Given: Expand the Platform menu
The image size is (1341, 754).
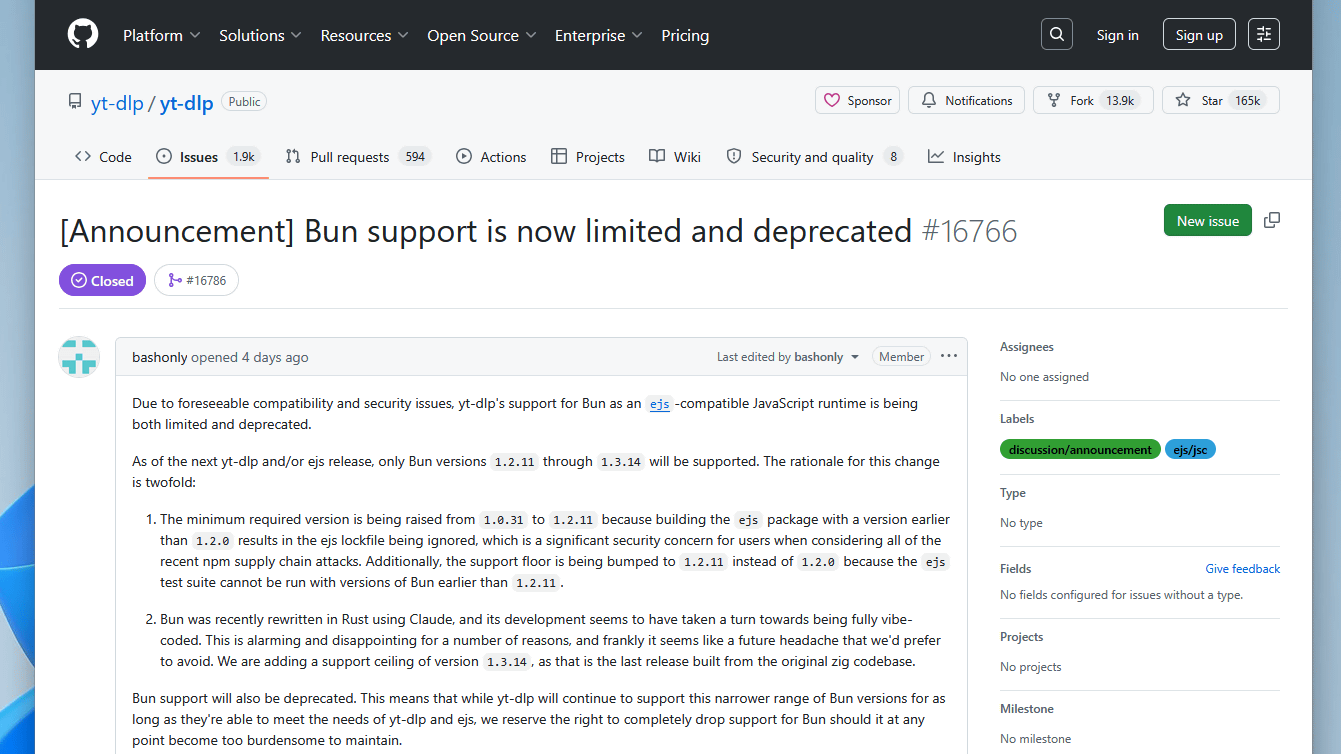Looking at the screenshot, I should [x=162, y=35].
